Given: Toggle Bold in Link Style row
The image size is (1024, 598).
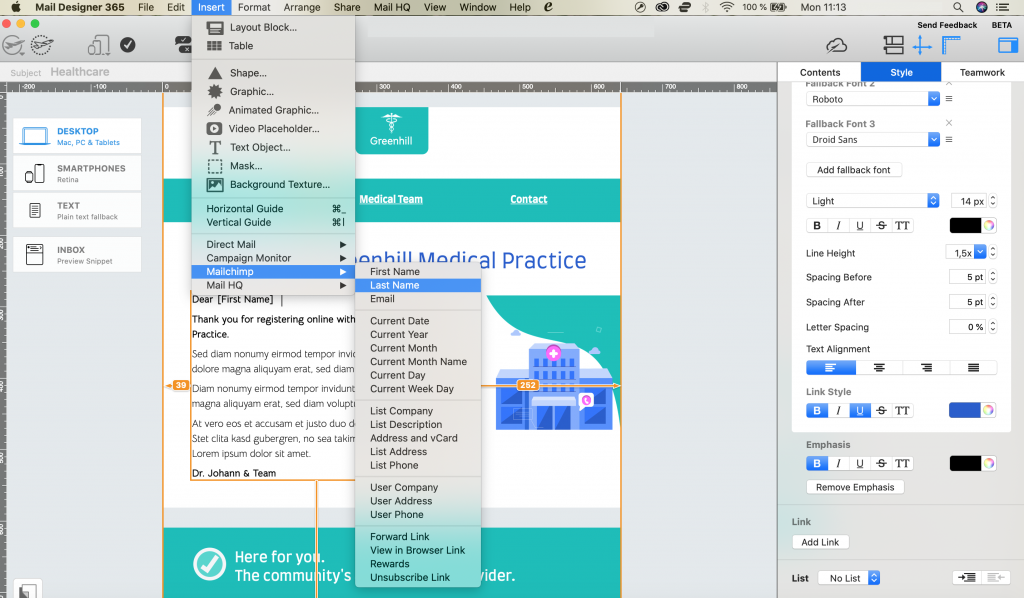Looking at the screenshot, I should coord(816,411).
